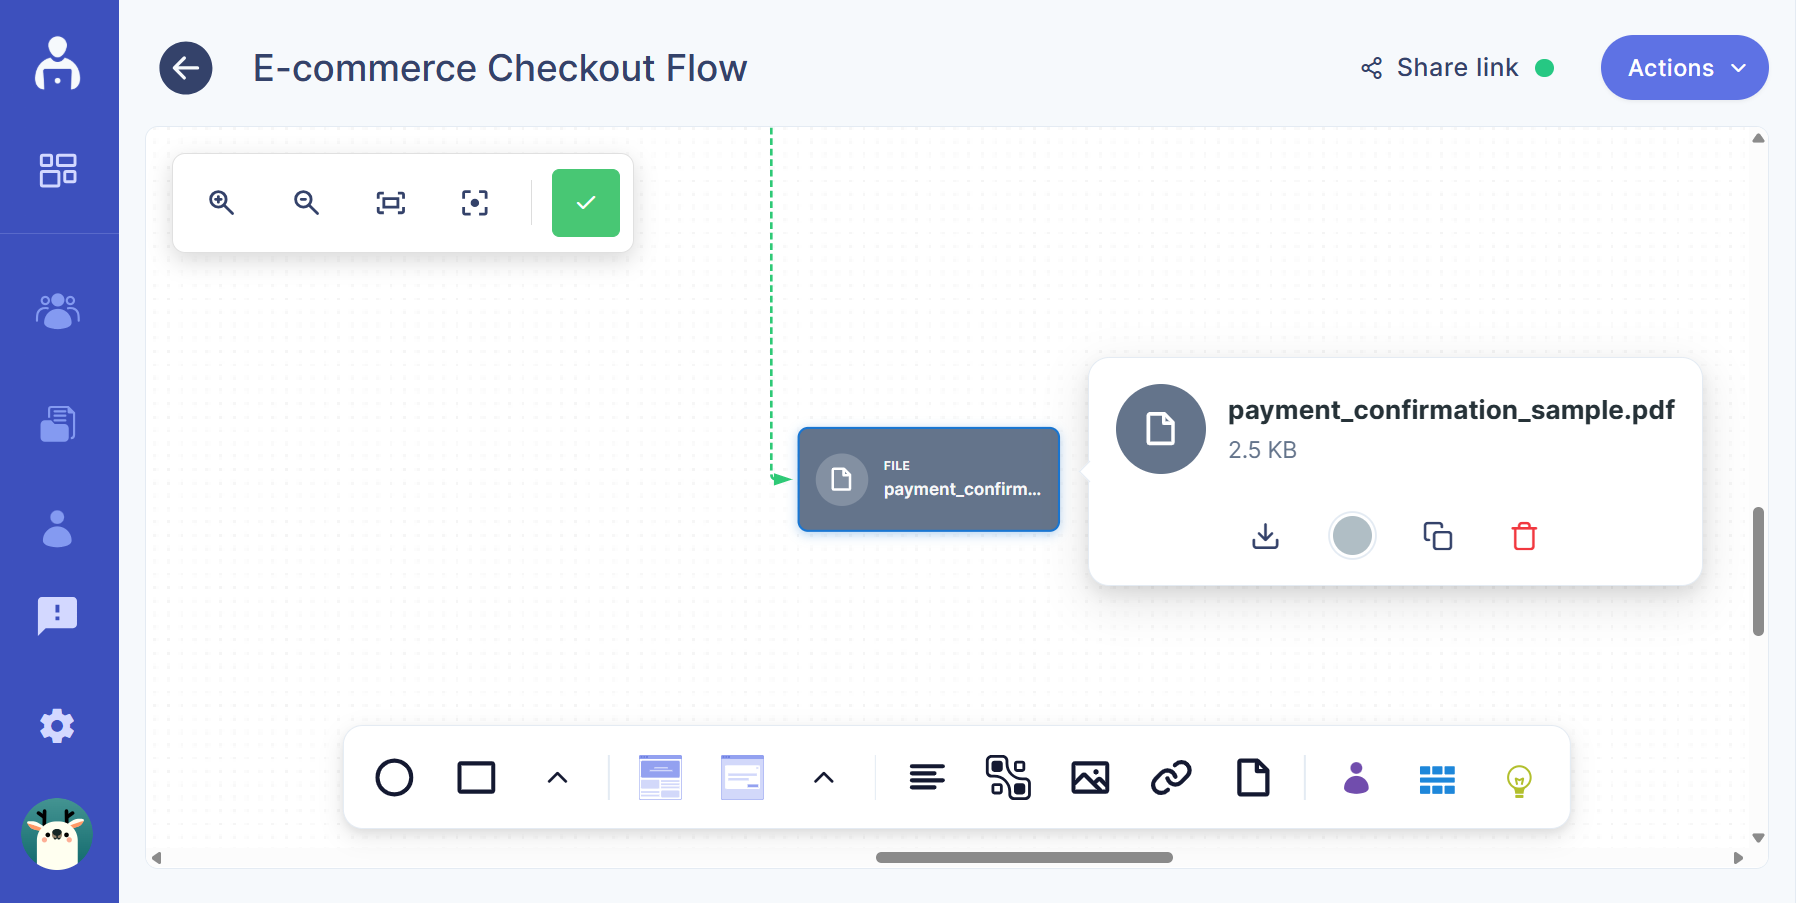The image size is (1797, 903).
Task: Confirm with the green checkmark button
Action: click(586, 202)
